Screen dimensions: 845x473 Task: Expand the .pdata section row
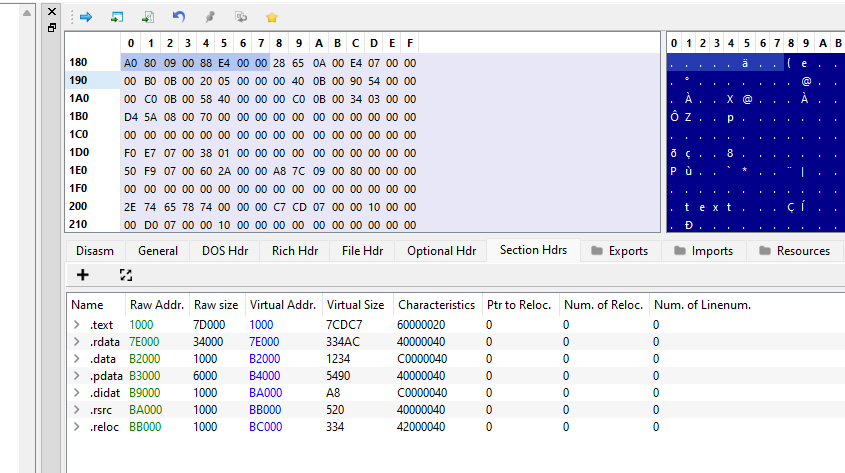(x=77, y=375)
